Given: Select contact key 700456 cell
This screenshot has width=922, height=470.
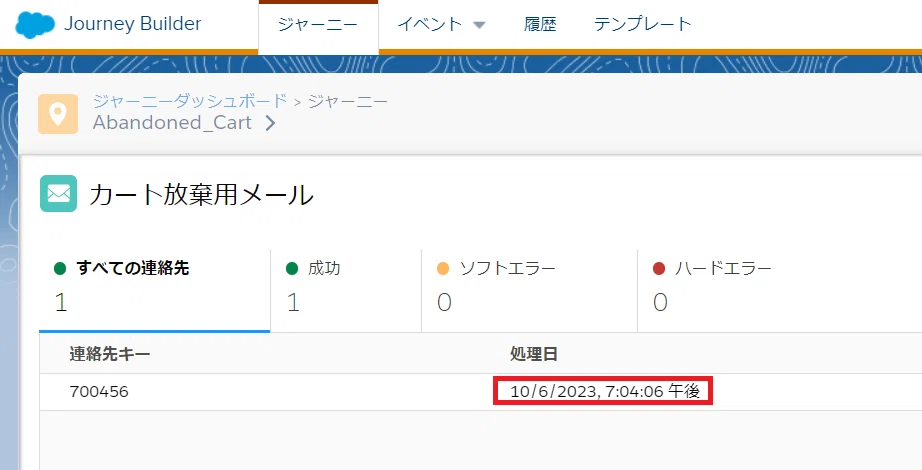Looking at the screenshot, I should pos(99,391).
